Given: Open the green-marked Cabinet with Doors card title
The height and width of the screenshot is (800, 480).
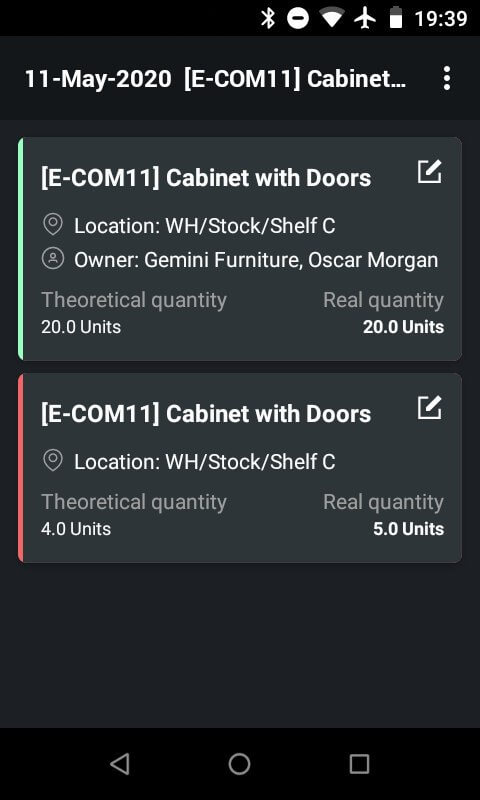Looking at the screenshot, I should click(206, 178).
